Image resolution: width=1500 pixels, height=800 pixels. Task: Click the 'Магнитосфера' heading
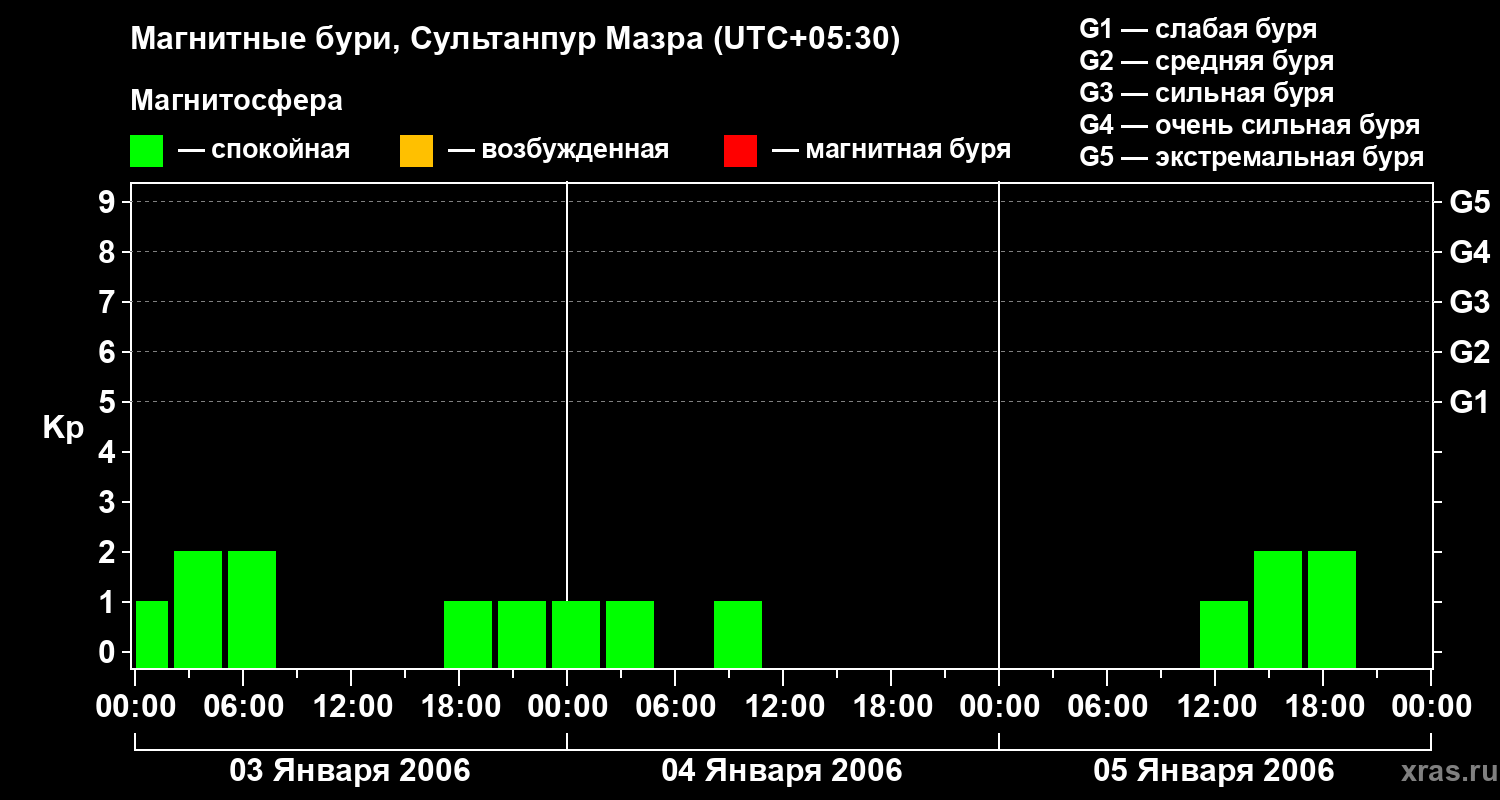pos(236,101)
